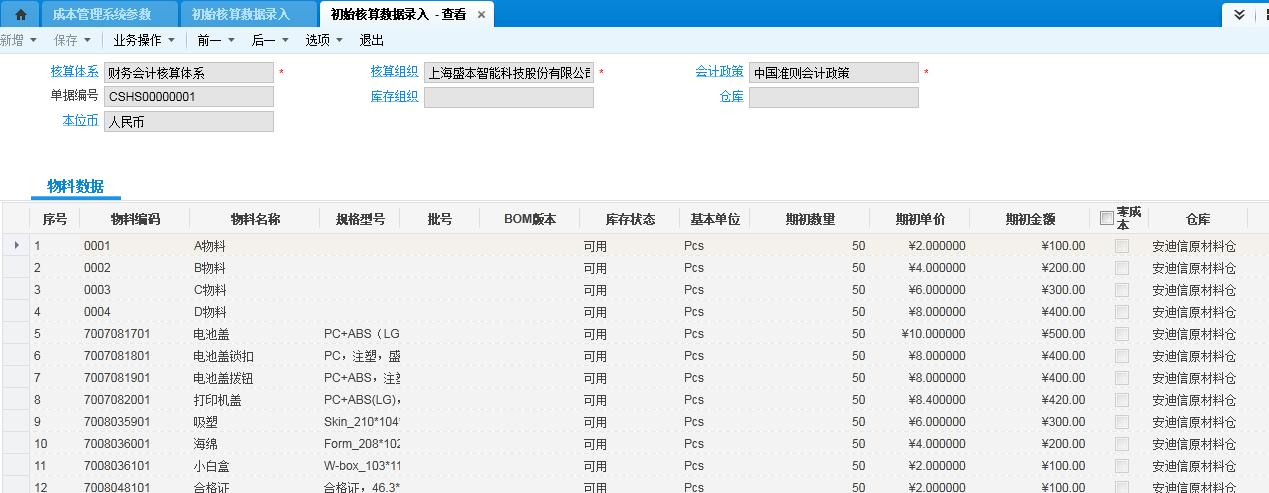Click material code 7008035901
Image resolution: width=1269 pixels, height=493 pixels.
(x=117, y=422)
